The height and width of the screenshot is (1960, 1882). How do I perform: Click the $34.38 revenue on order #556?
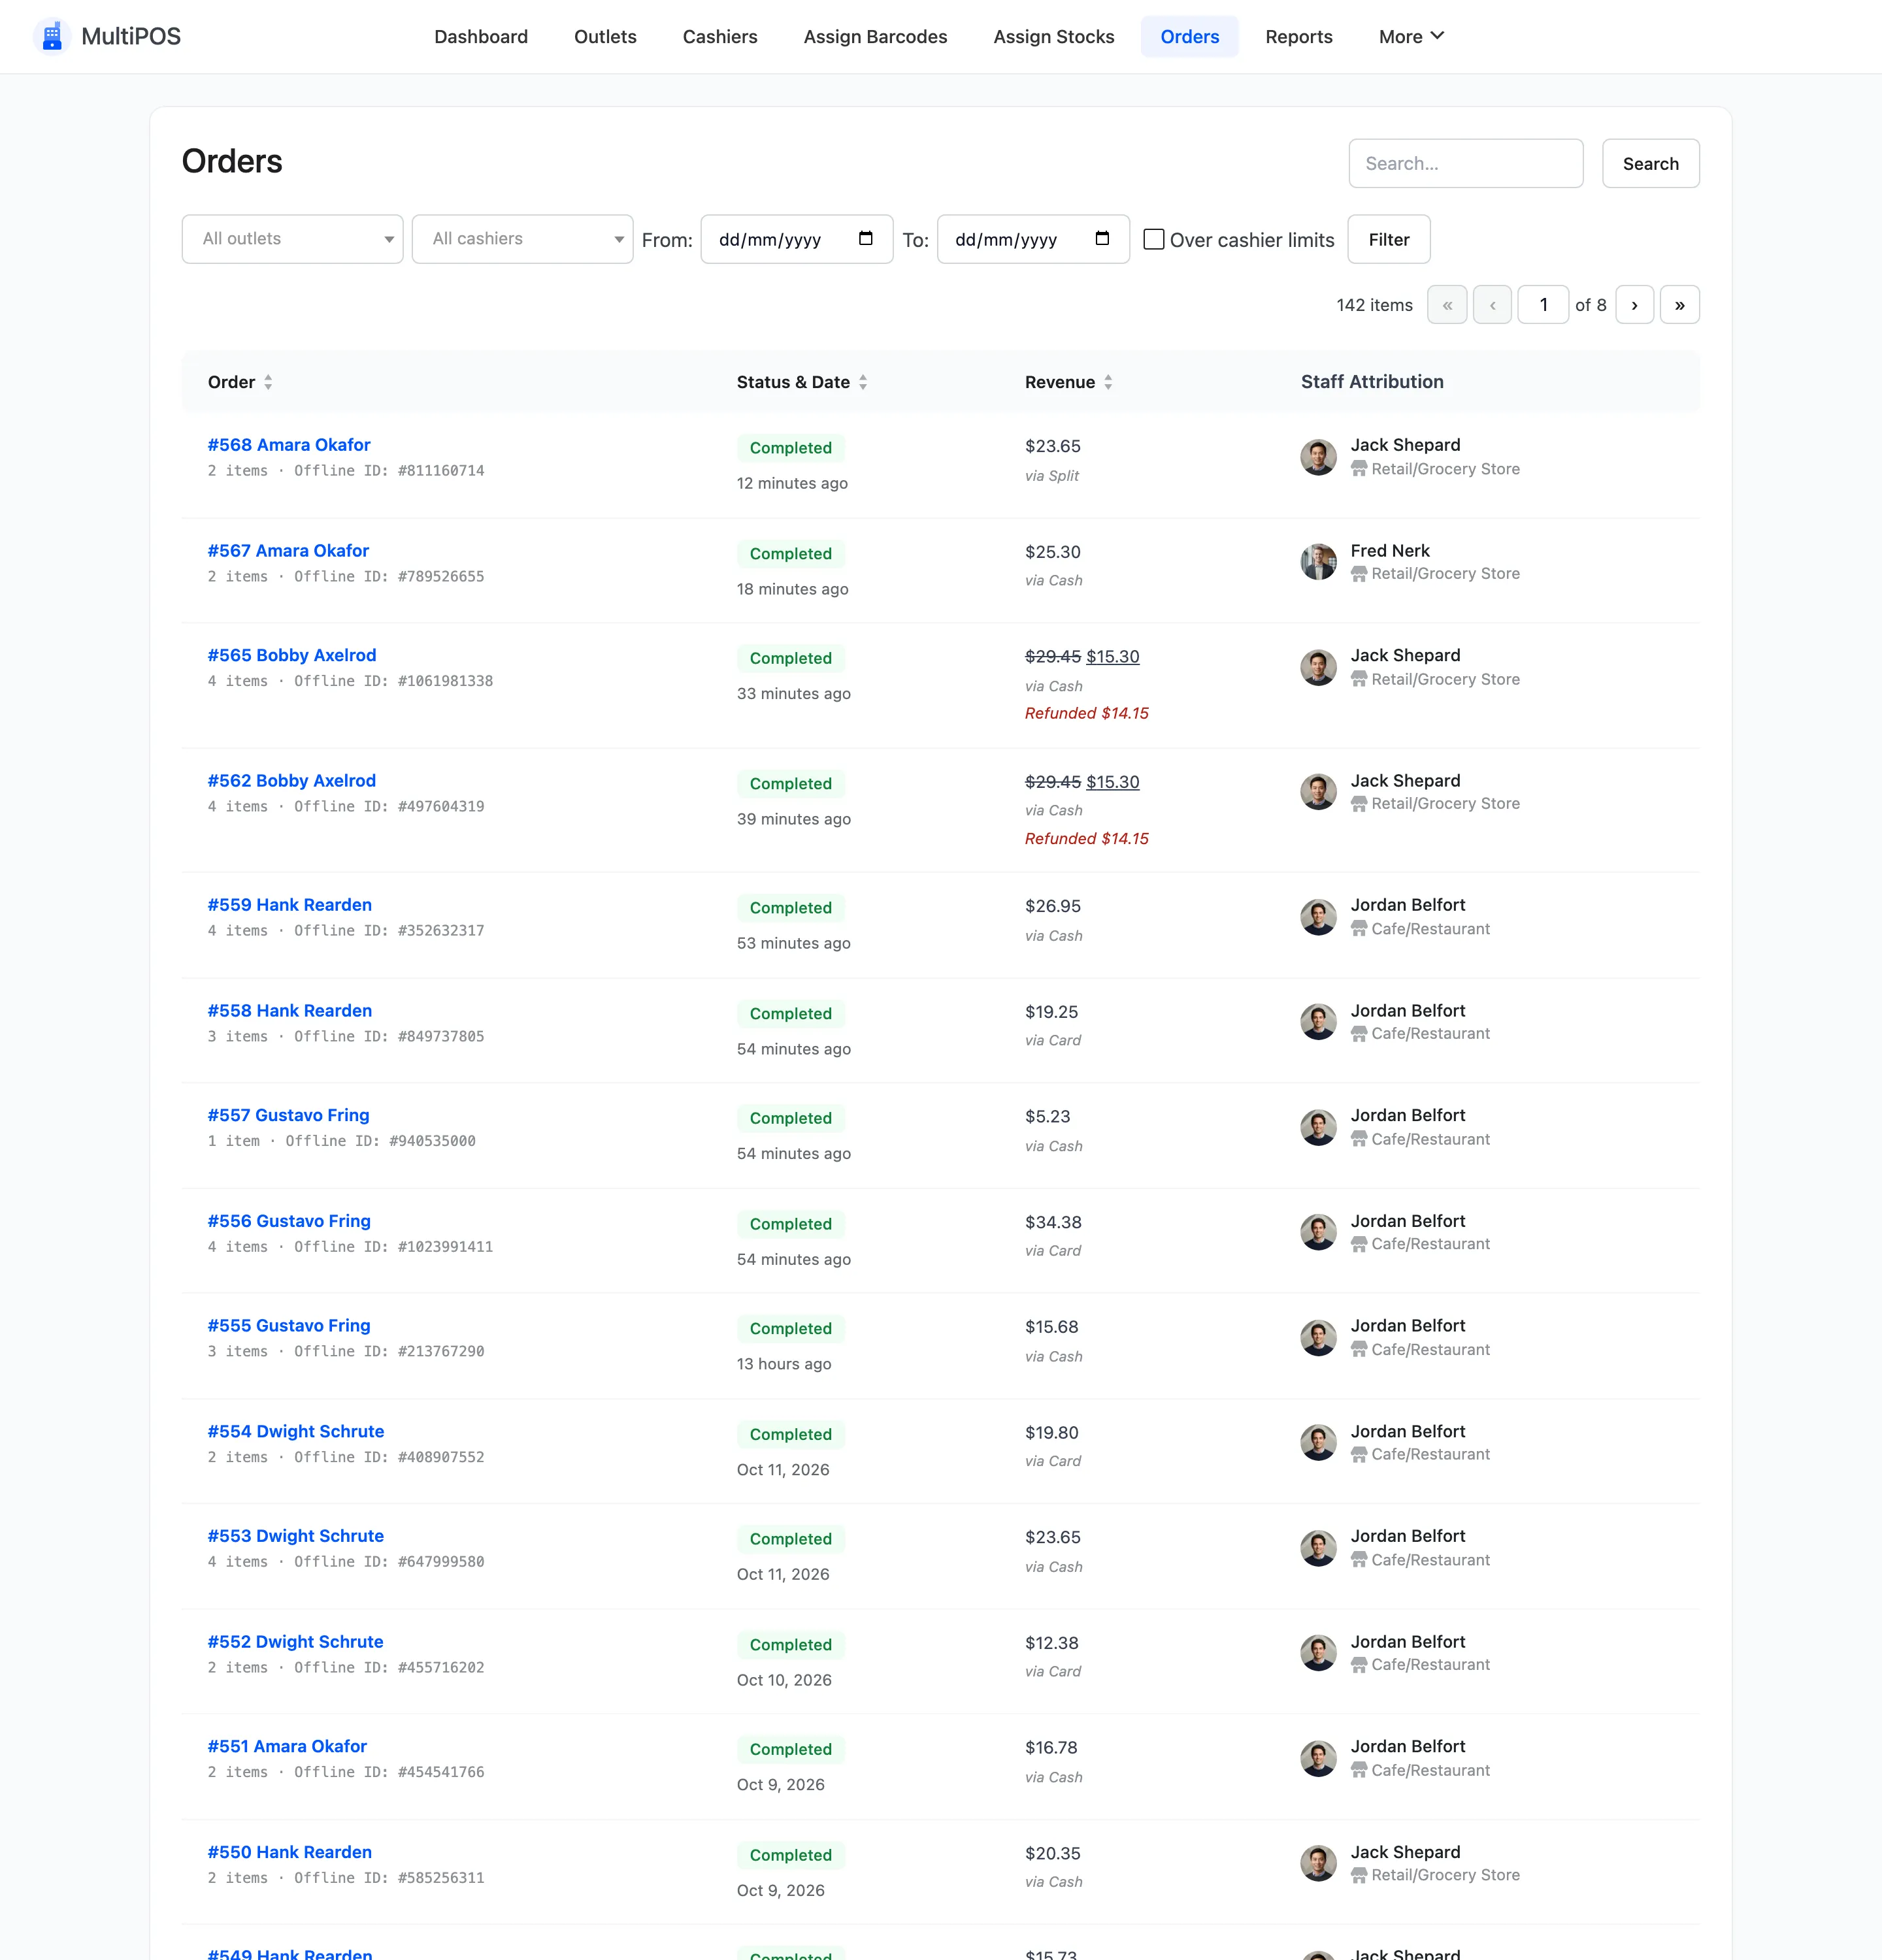point(1053,1222)
